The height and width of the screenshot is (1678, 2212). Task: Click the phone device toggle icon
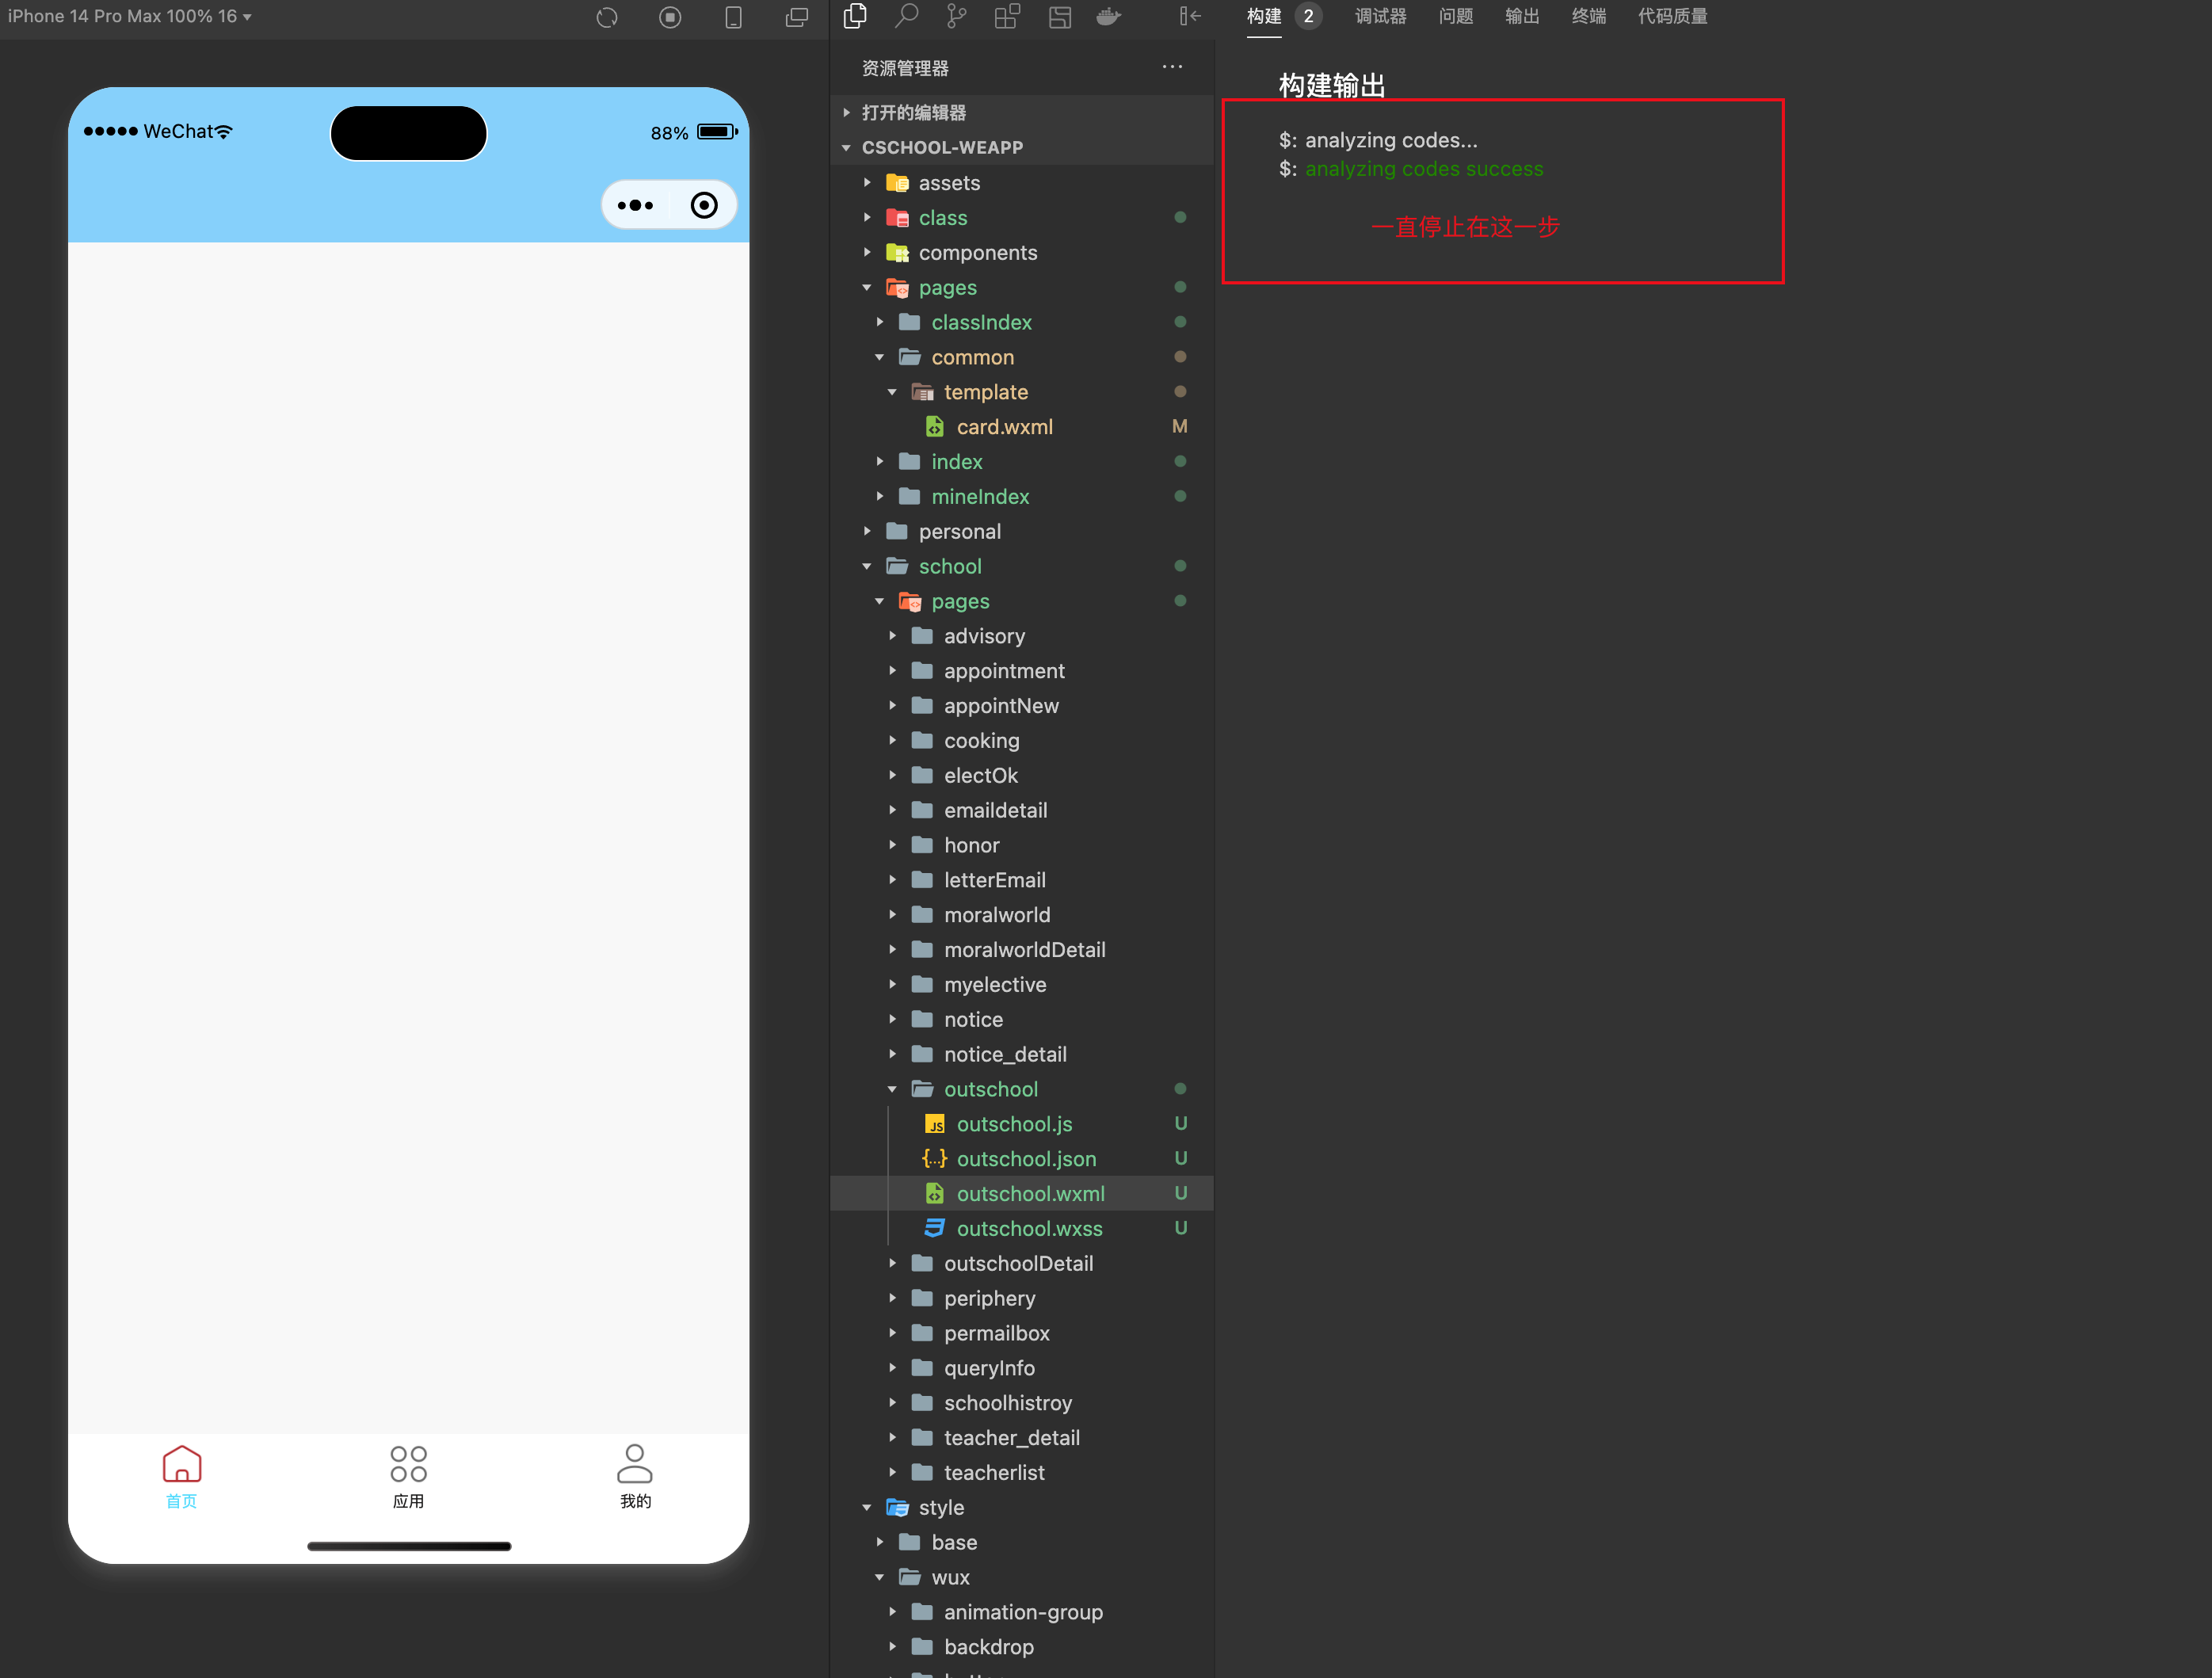pos(733,17)
